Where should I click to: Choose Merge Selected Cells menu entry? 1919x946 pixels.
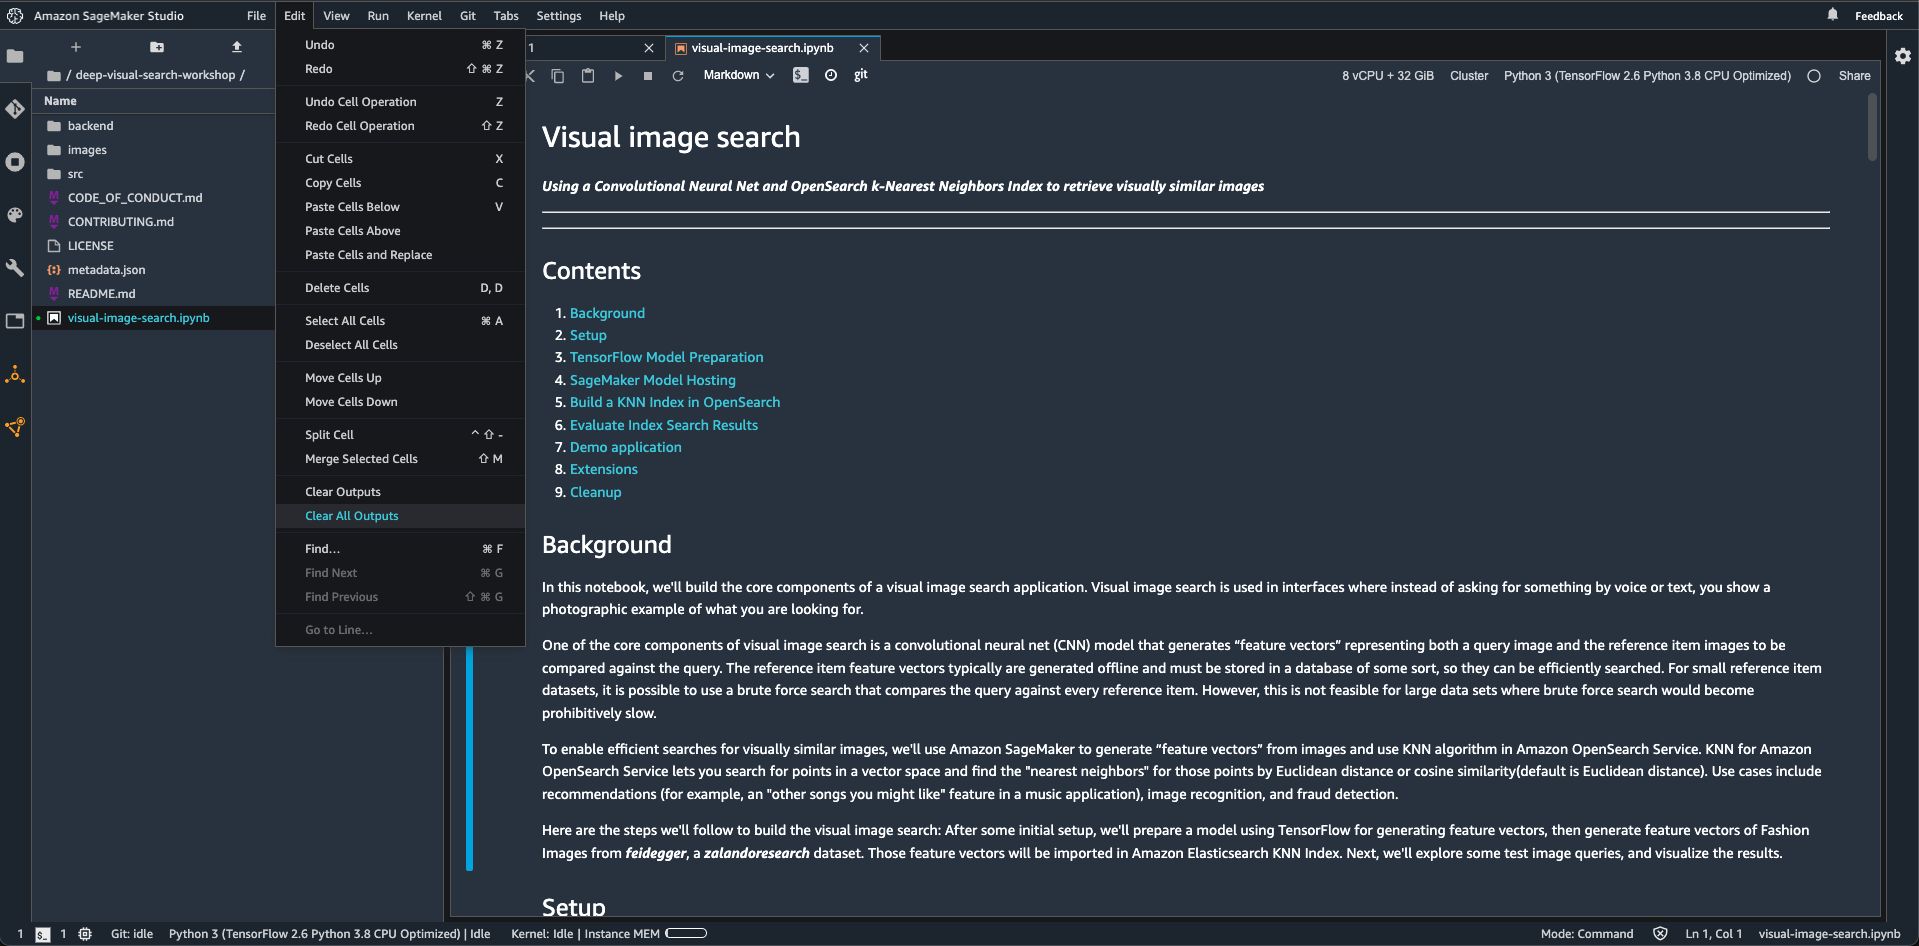pos(400,459)
